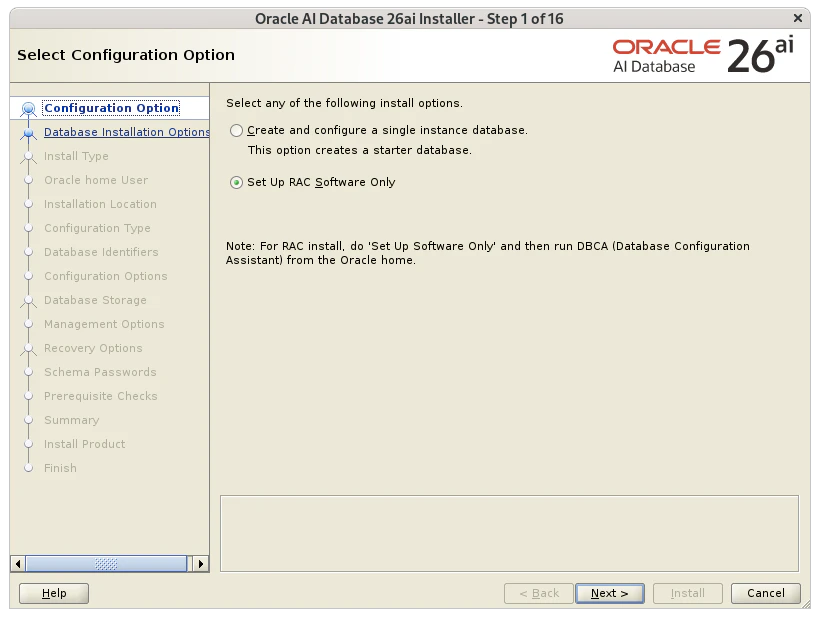Click the Prerequisite Checks step label
Screen dimensions: 820x618
100,396
